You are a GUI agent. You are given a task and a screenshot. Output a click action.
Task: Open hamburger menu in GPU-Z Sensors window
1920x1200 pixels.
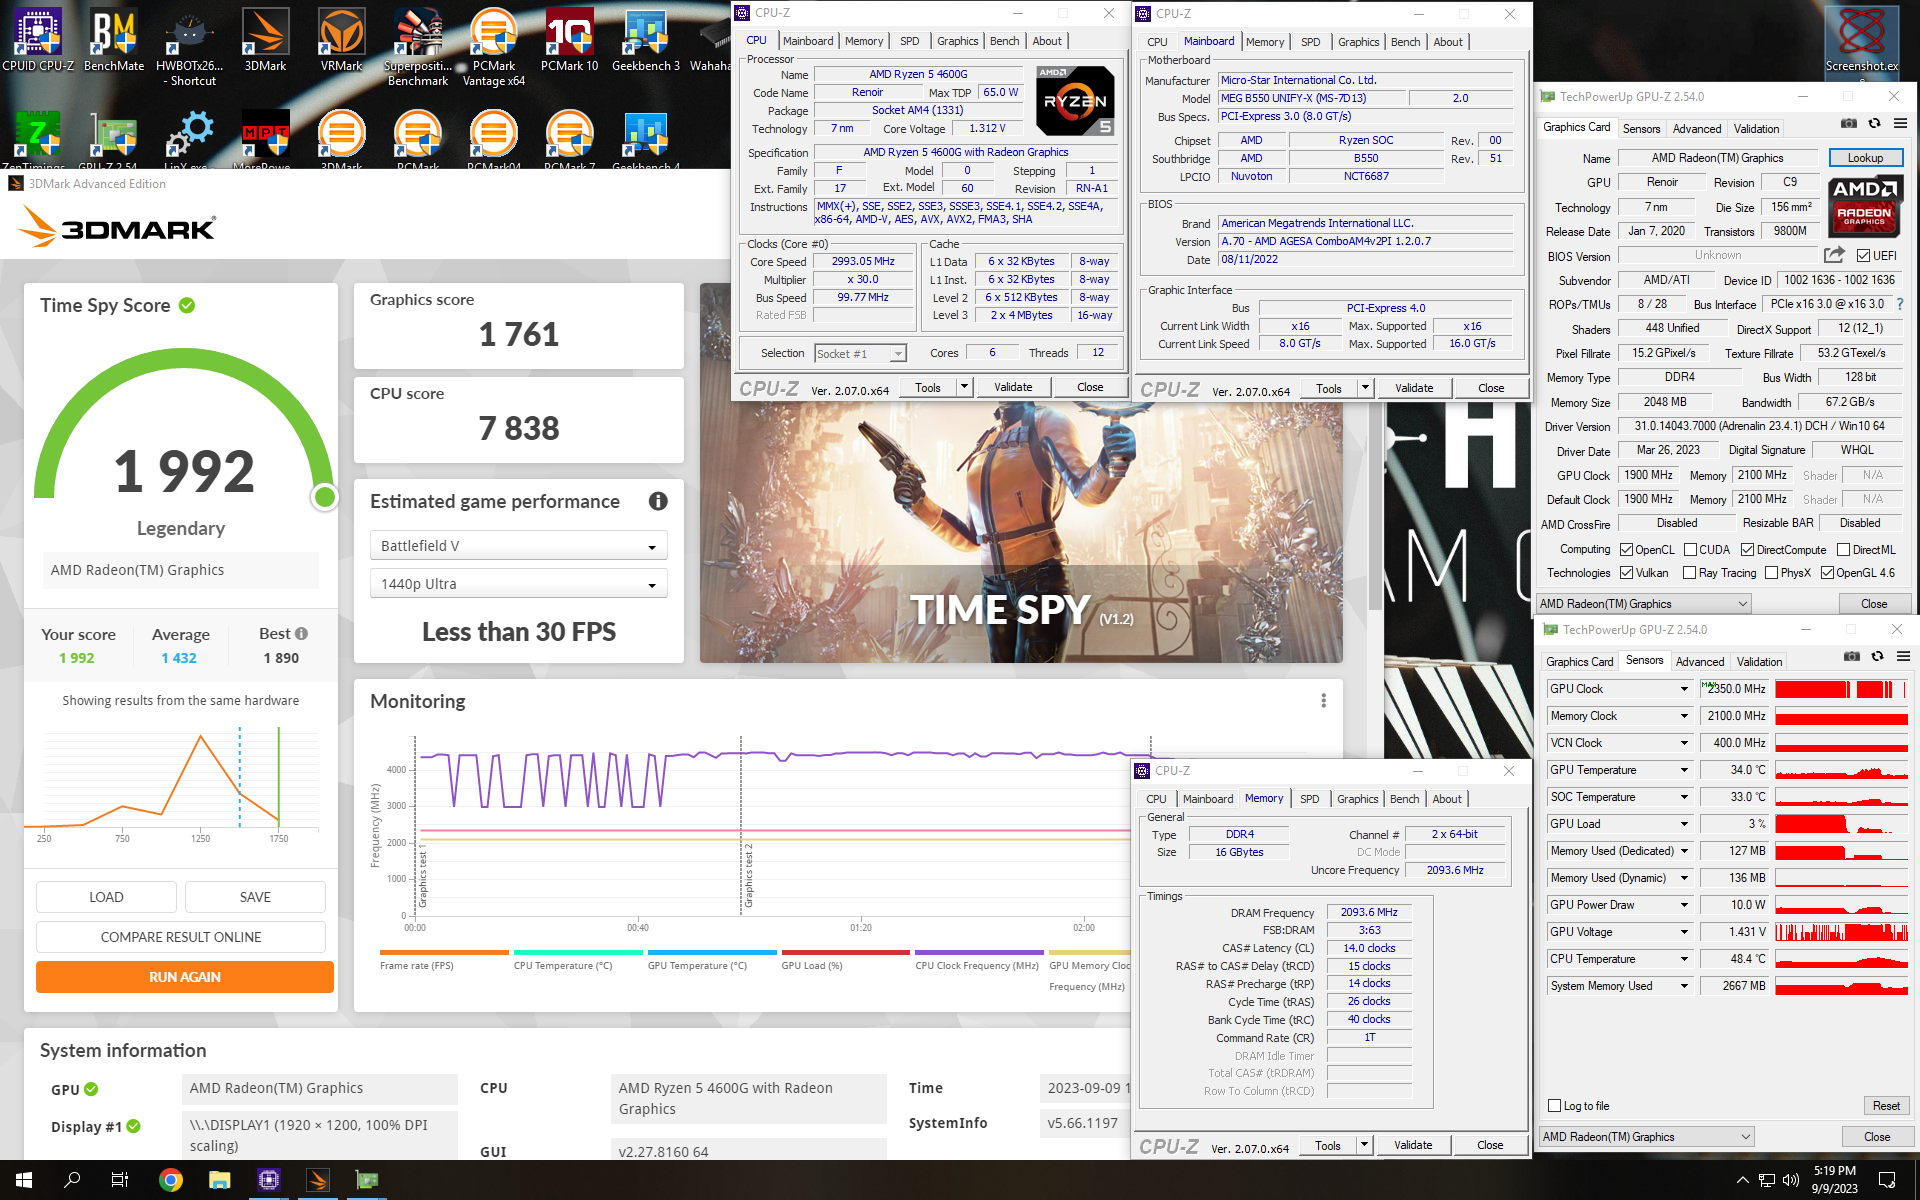[x=1904, y=656]
